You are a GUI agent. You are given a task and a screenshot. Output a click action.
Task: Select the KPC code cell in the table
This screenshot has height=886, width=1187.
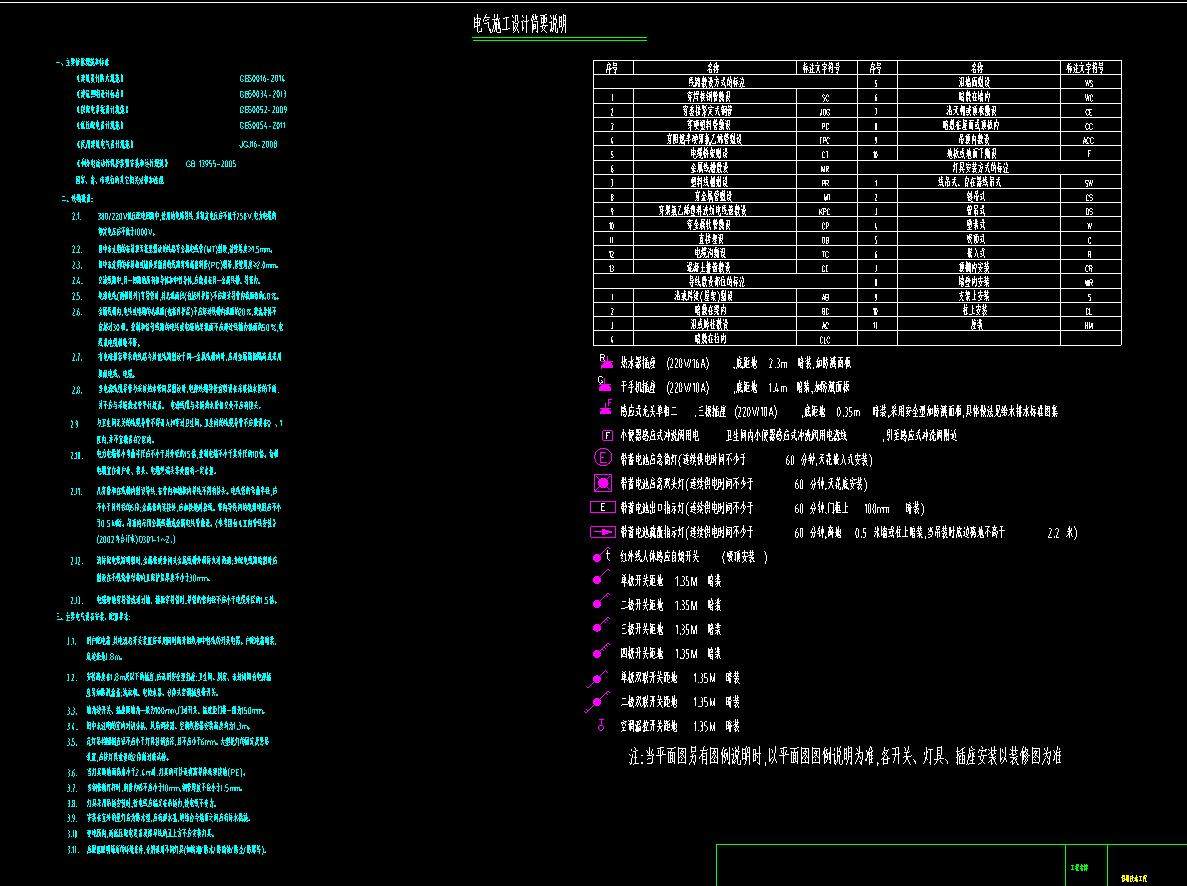point(825,212)
